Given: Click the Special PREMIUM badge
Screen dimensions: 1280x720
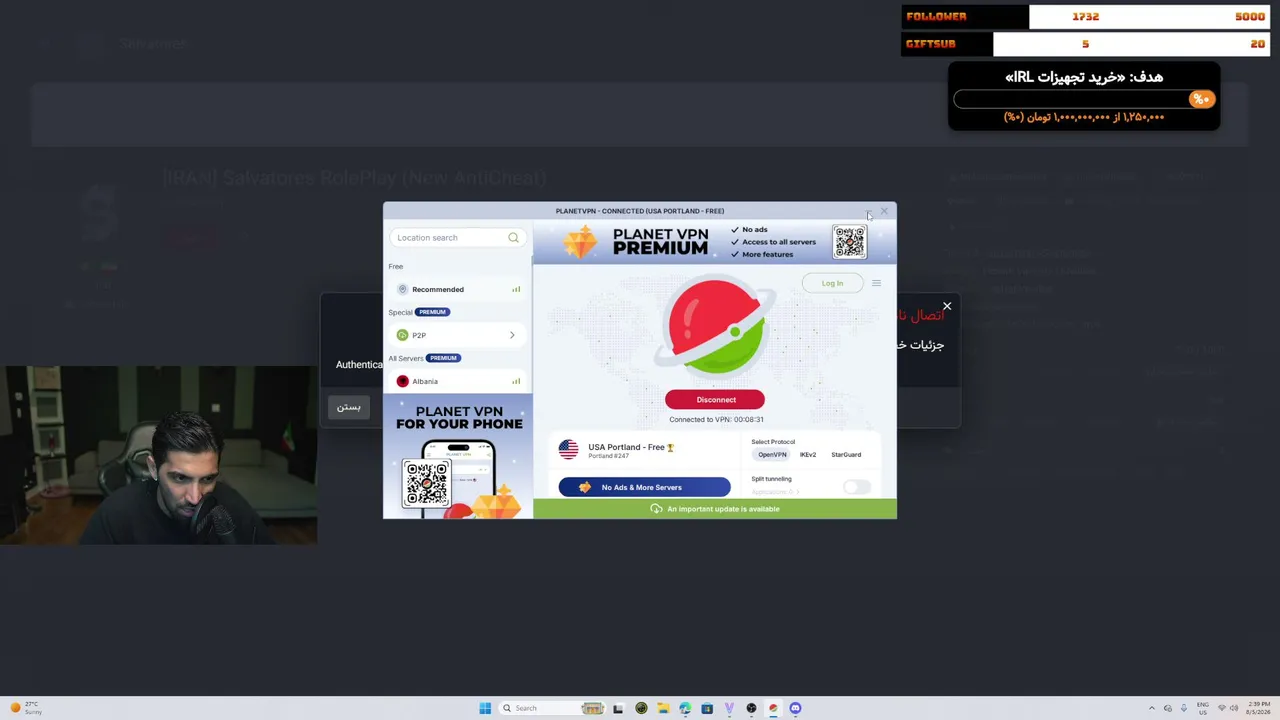Looking at the screenshot, I should [x=432, y=312].
